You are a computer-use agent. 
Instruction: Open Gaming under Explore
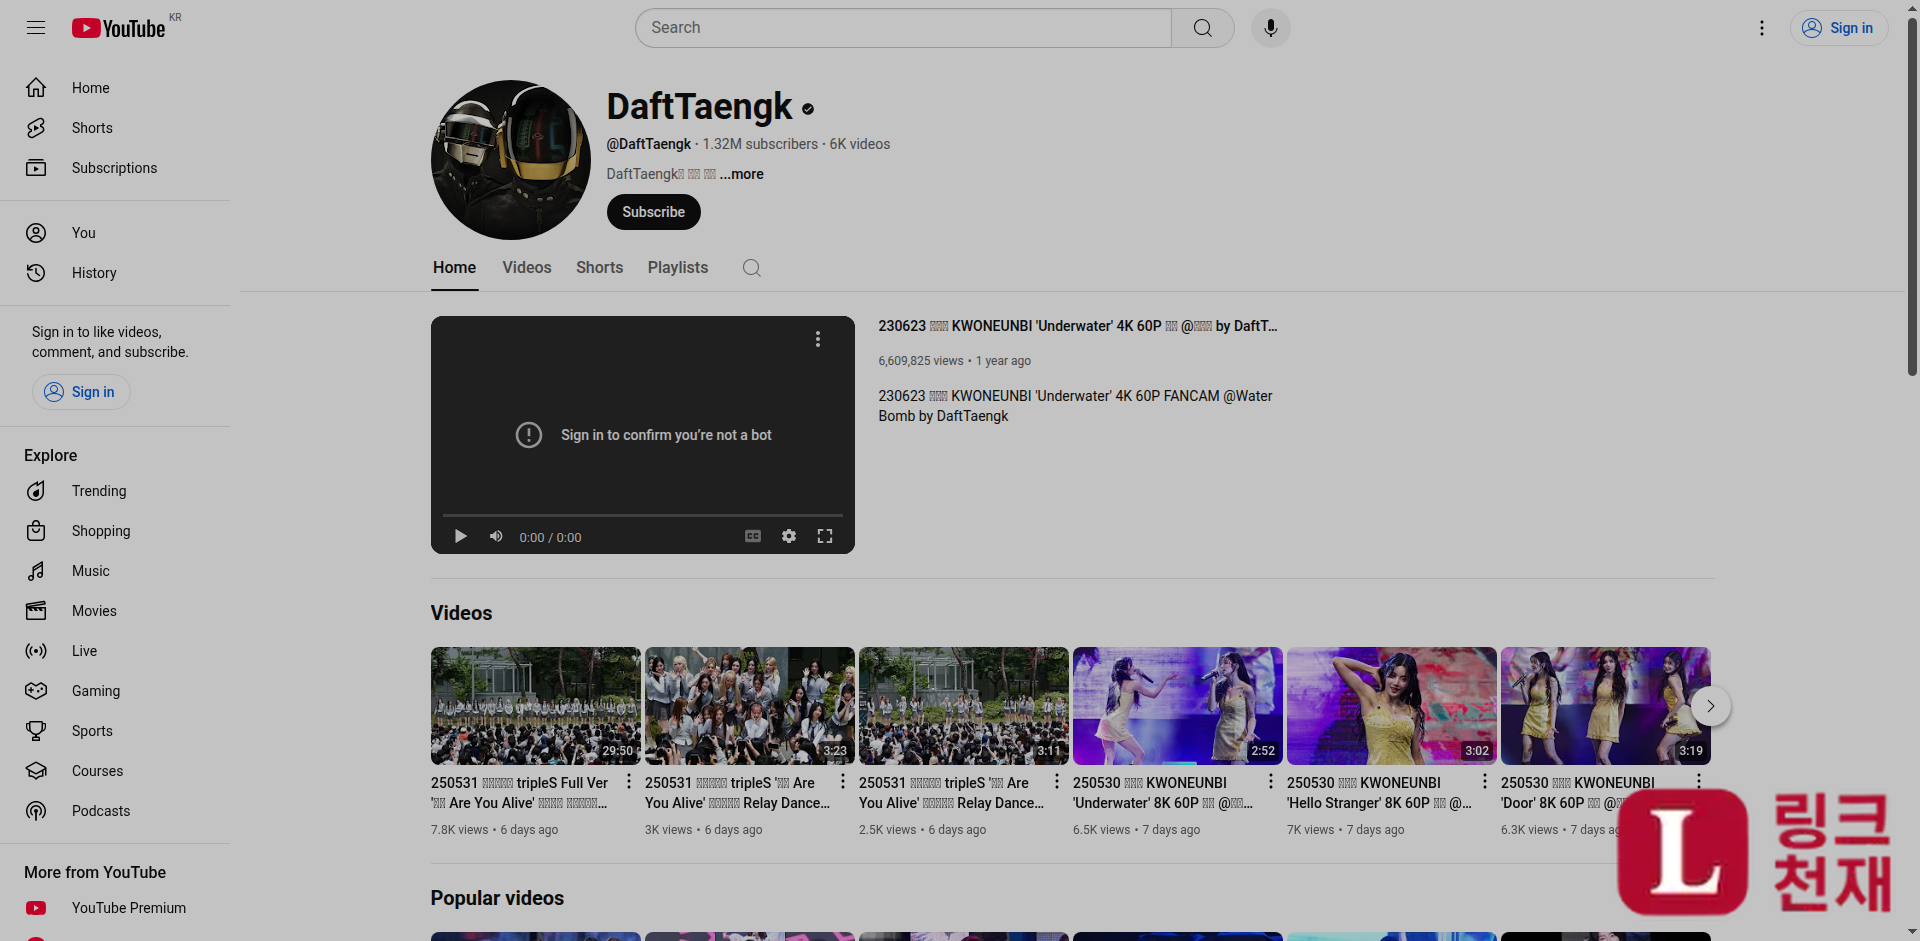[x=115, y=691]
